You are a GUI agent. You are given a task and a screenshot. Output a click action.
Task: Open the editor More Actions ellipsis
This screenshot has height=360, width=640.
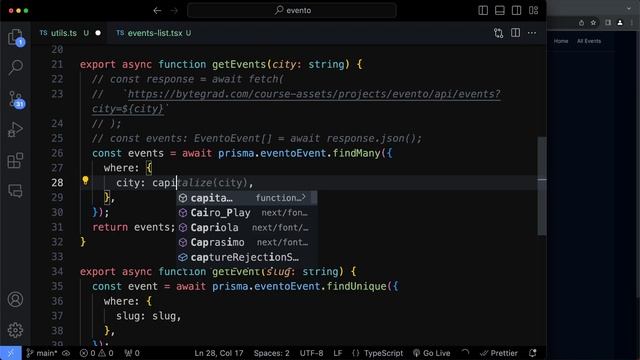tap(532, 33)
